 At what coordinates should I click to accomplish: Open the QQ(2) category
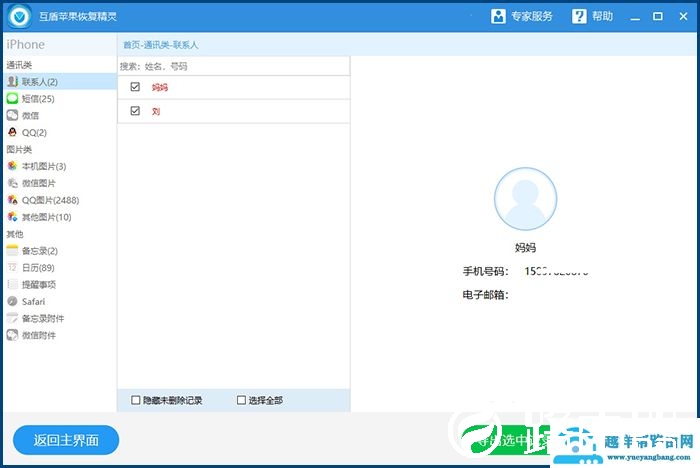(34, 133)
